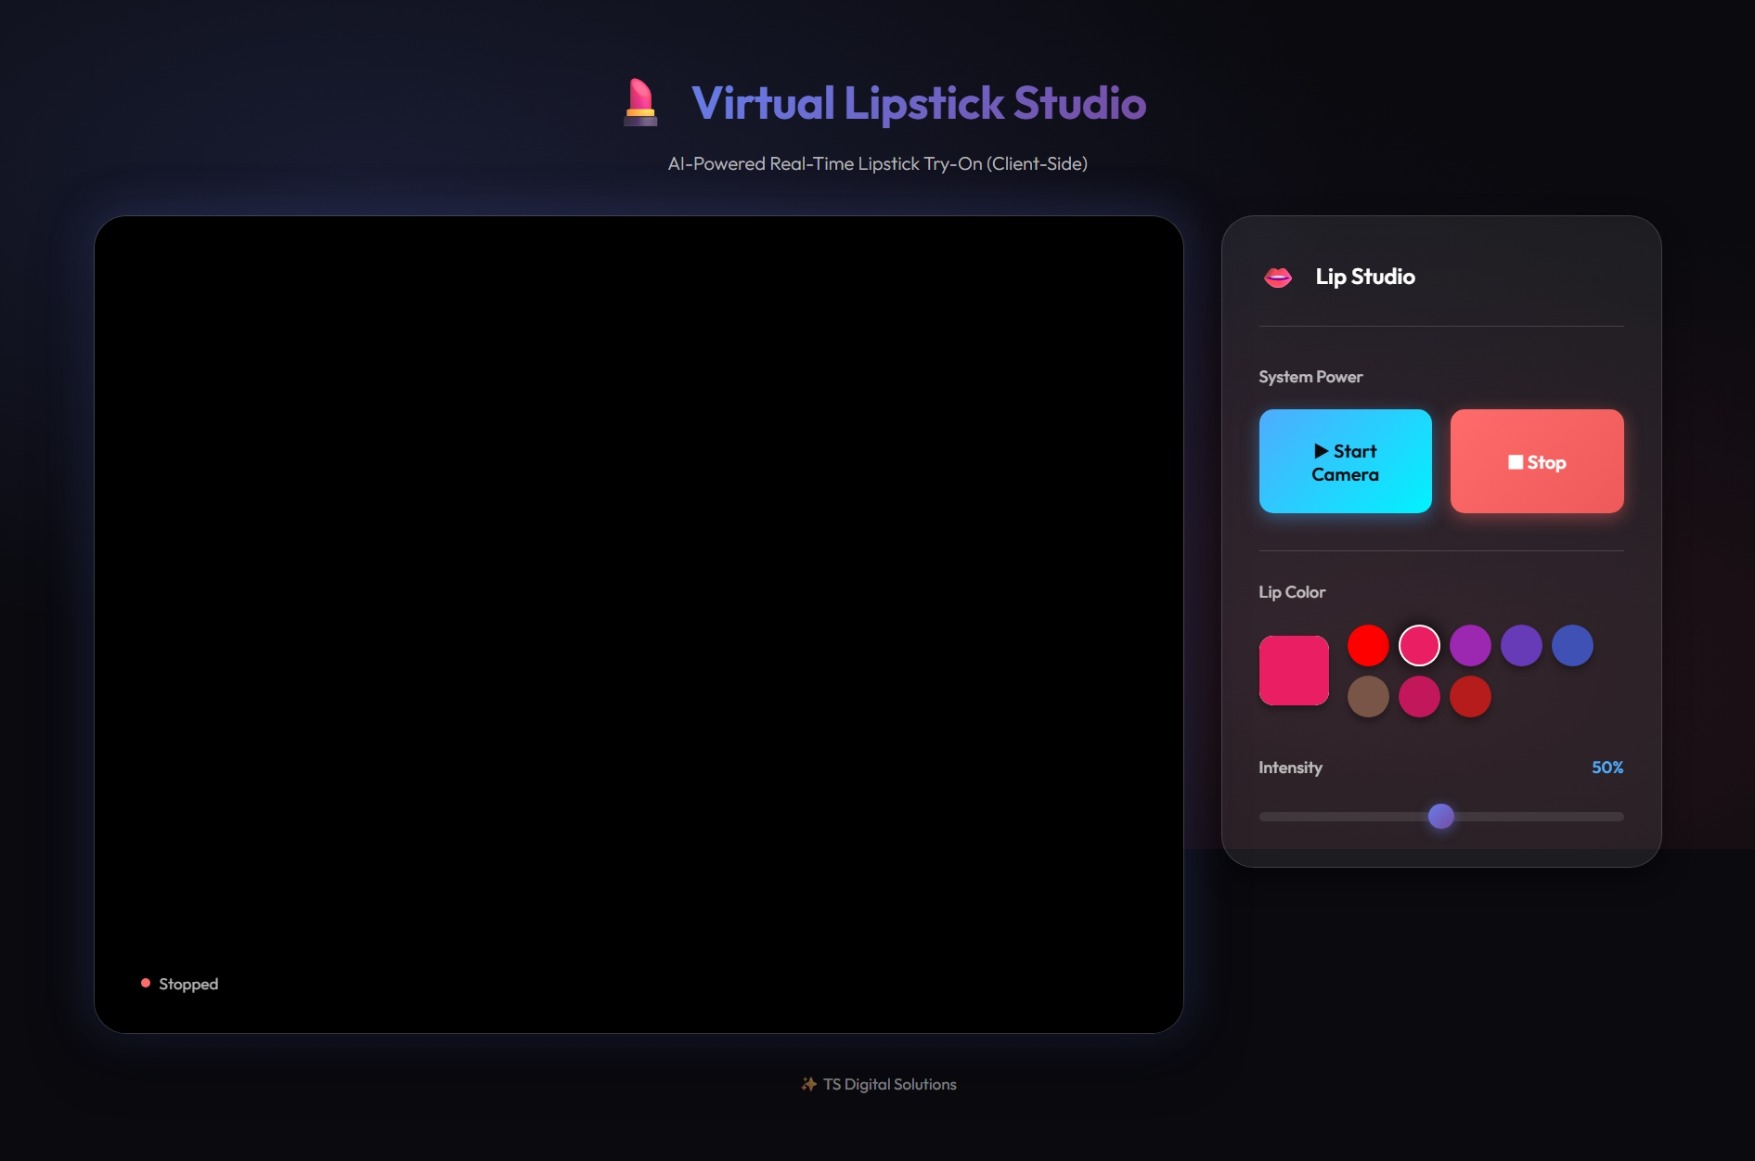Pick the brown lip color swatch

point(1367,696)
